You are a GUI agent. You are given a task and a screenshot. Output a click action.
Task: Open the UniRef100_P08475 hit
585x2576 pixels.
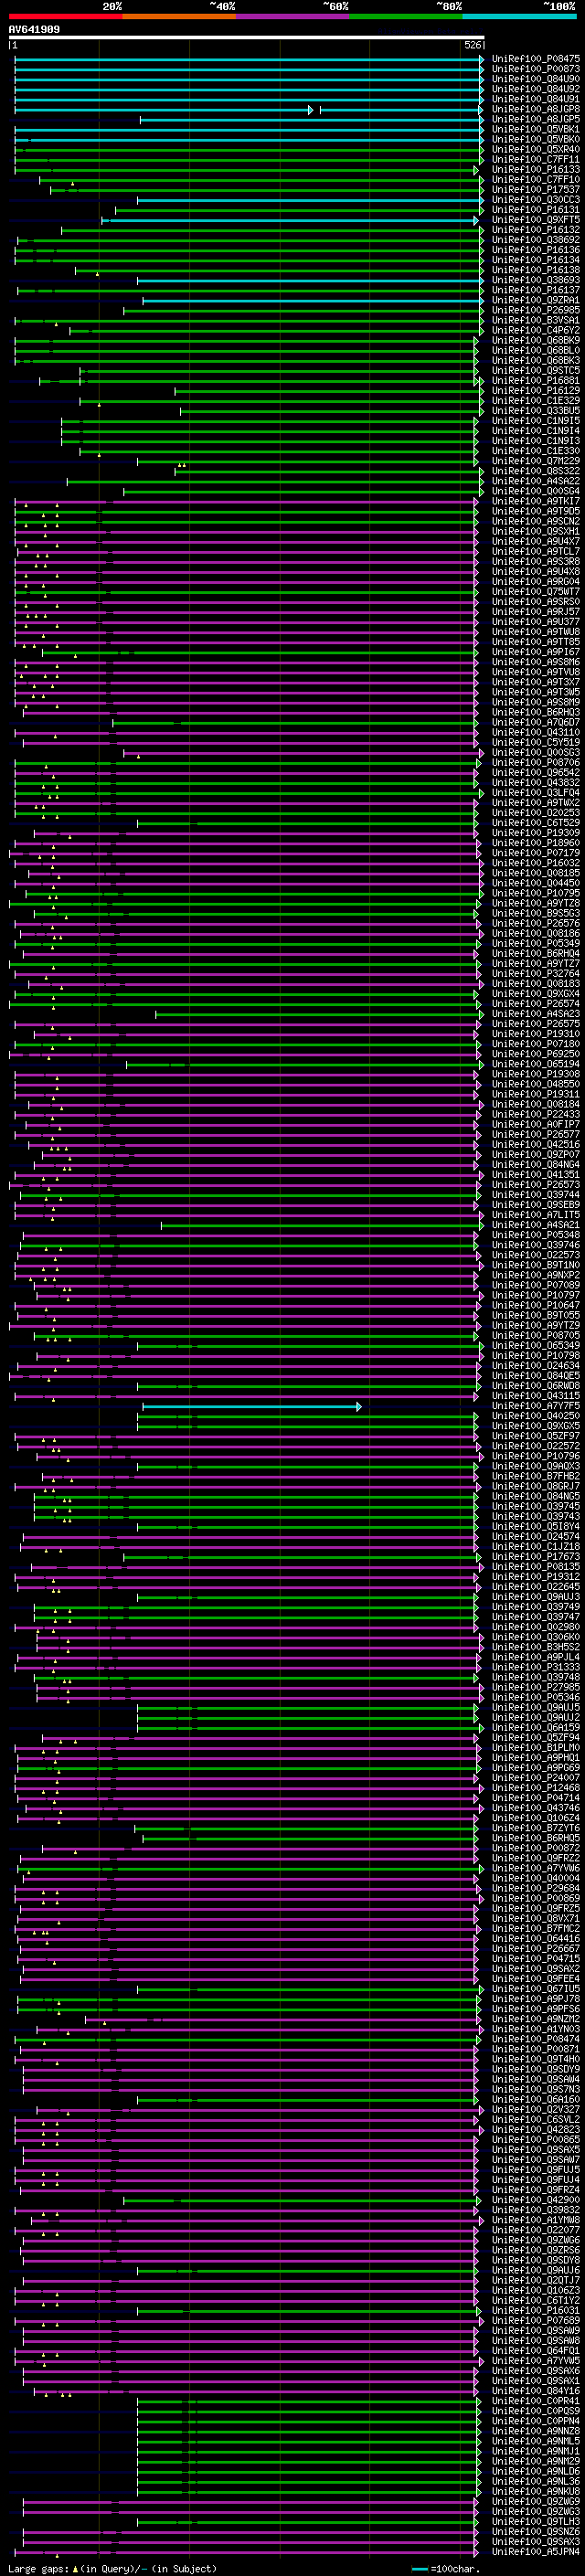click(536, 59)
